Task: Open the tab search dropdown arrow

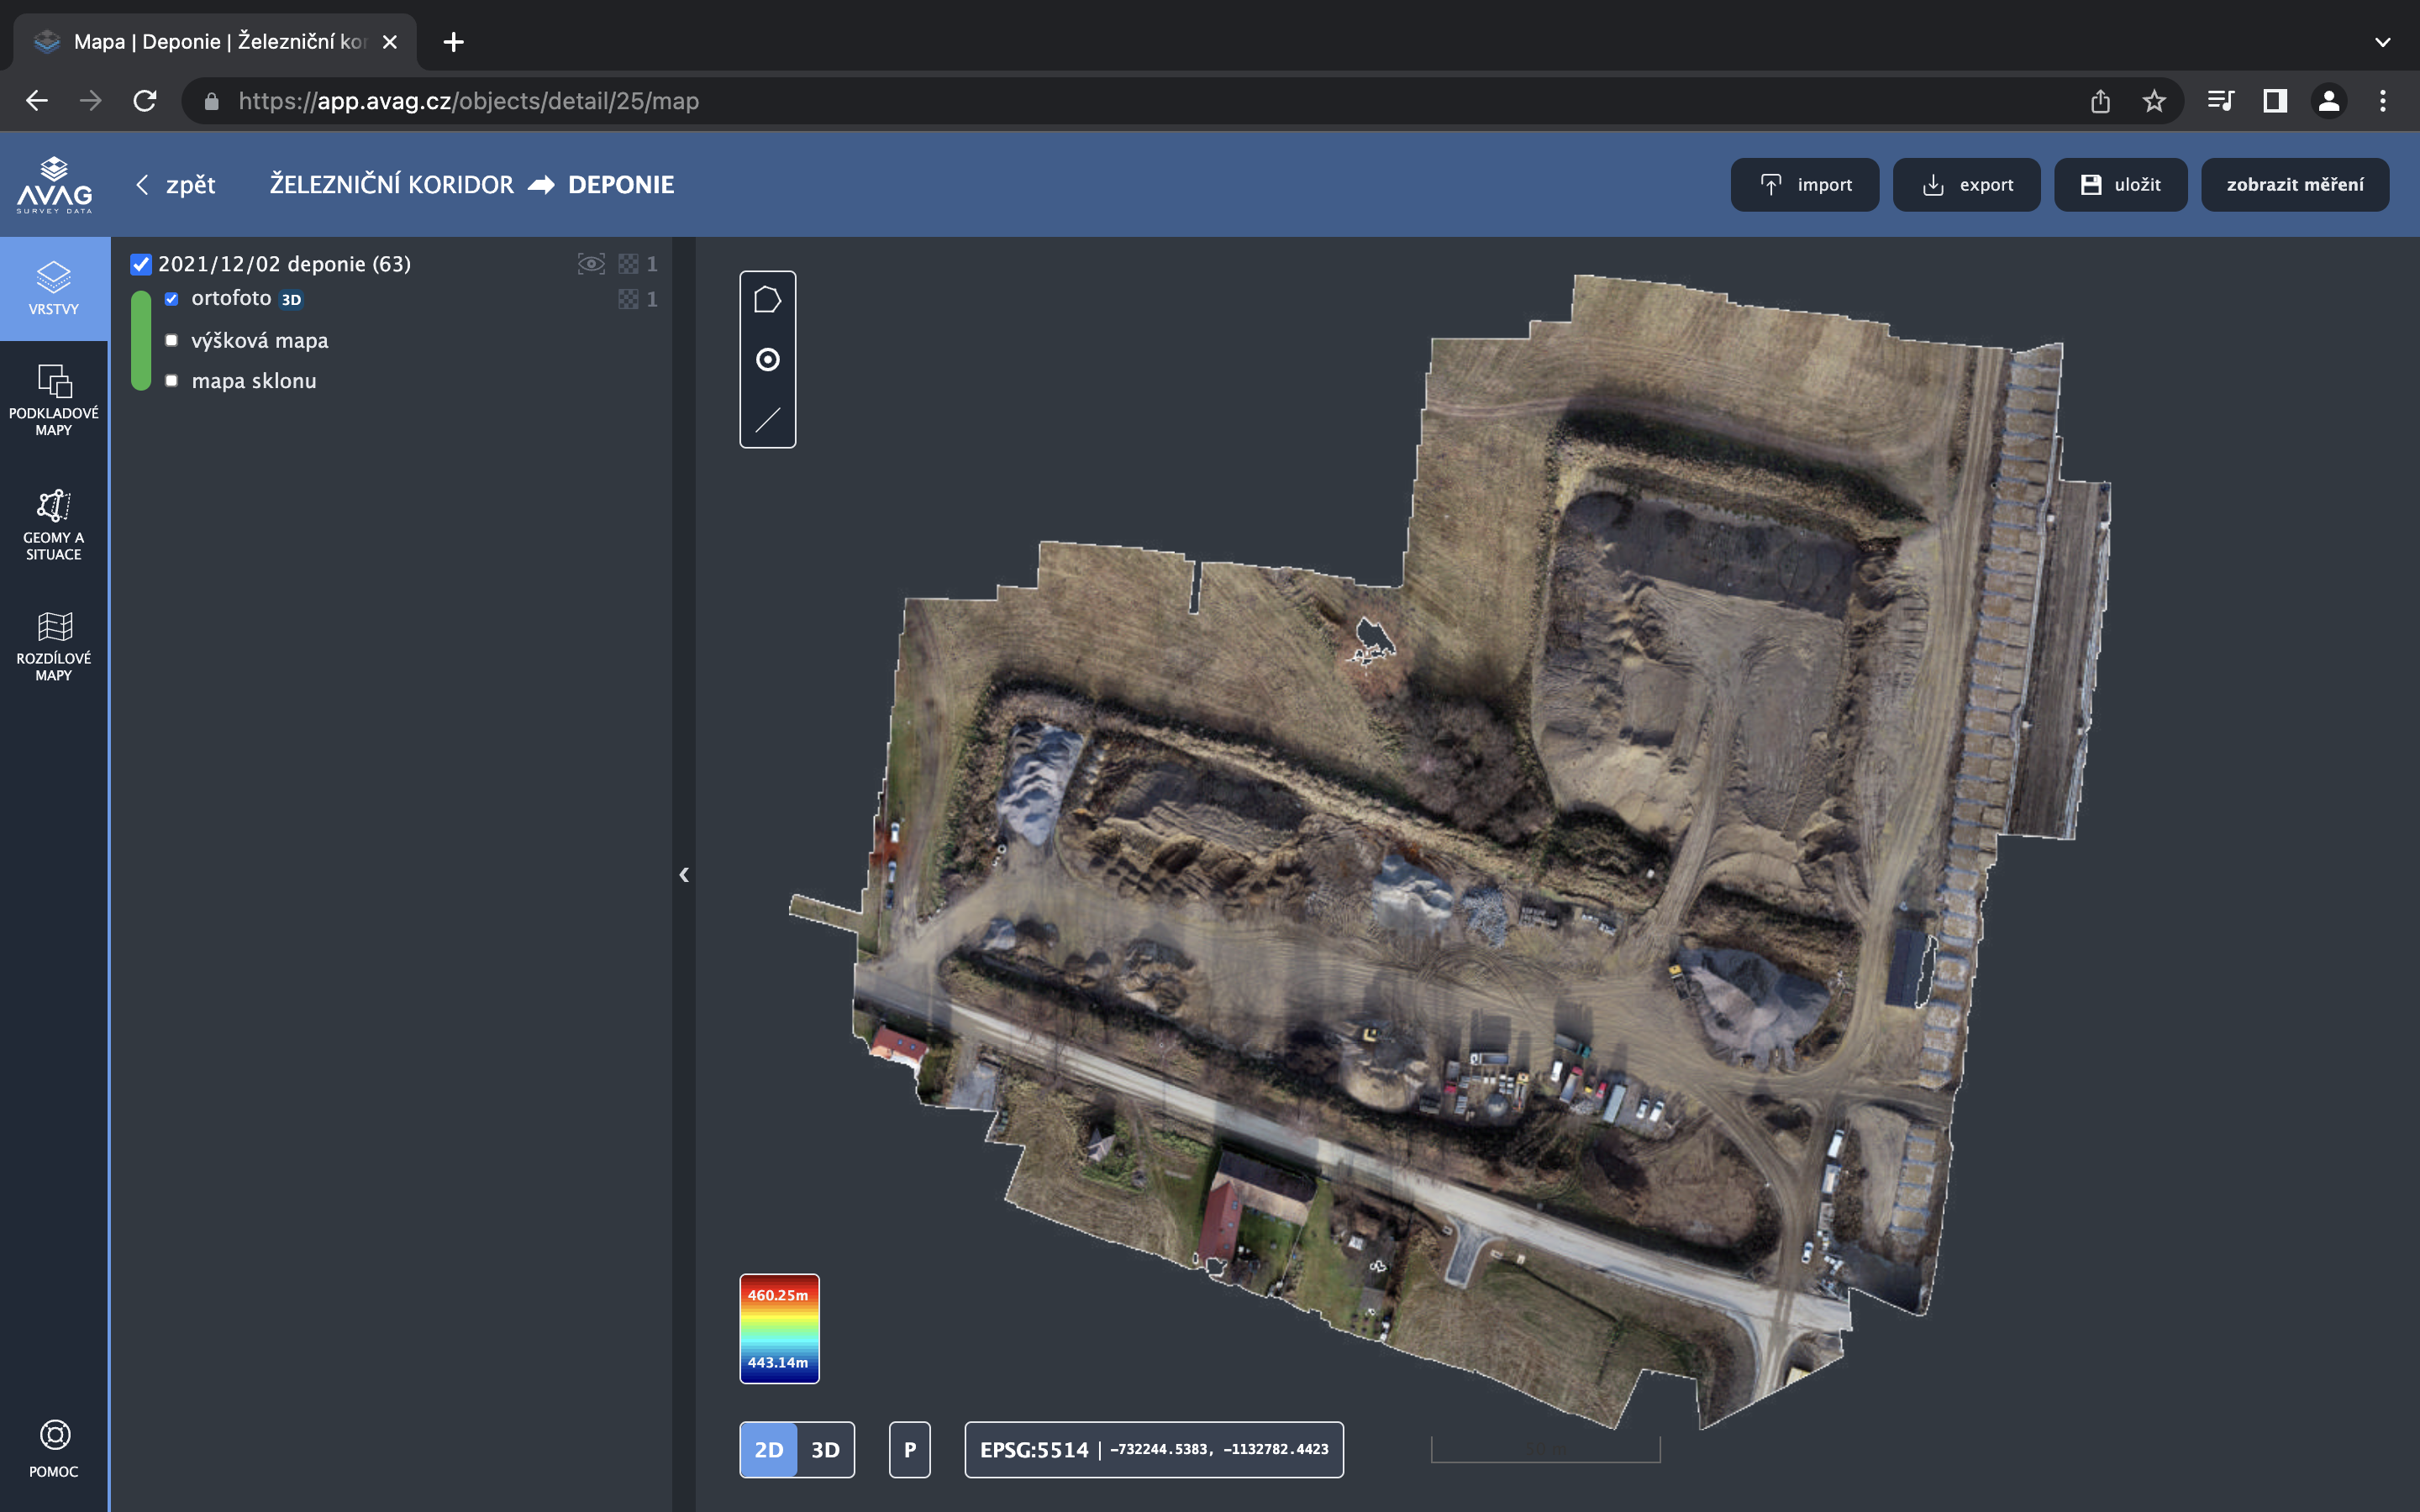Action: pos(2382,42)
